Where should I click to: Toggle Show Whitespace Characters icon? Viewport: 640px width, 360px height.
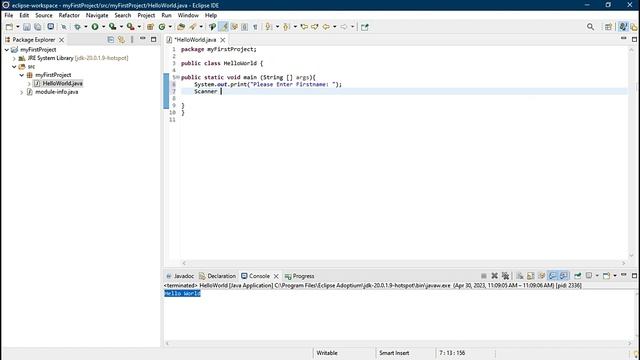coord(255,27)
